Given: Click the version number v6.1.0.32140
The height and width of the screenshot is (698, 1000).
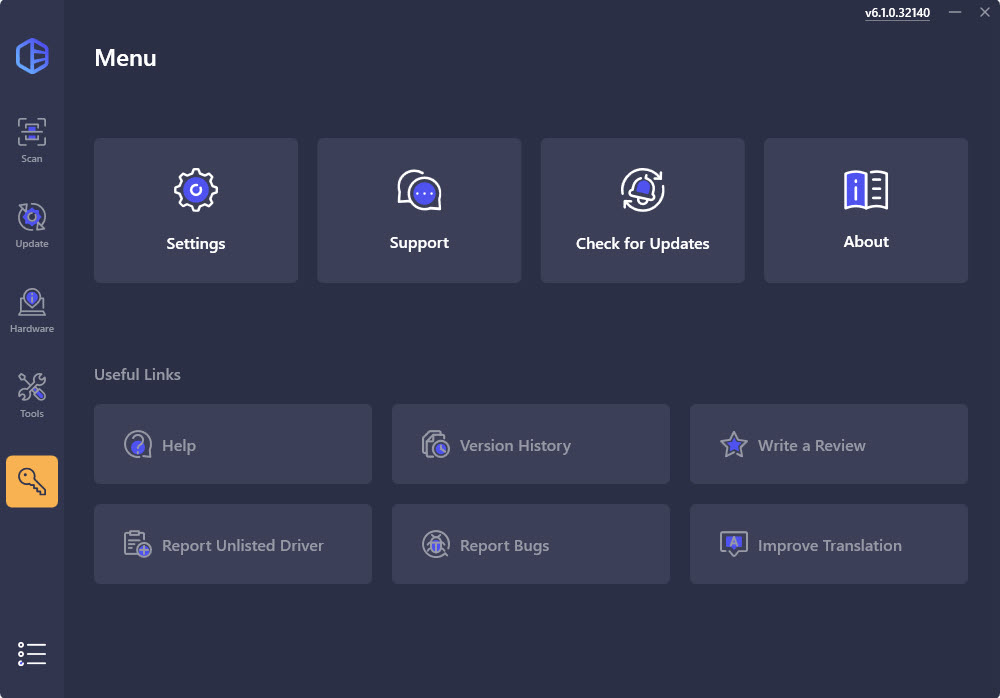Looking at the screenshot, I should coord(897,13).
